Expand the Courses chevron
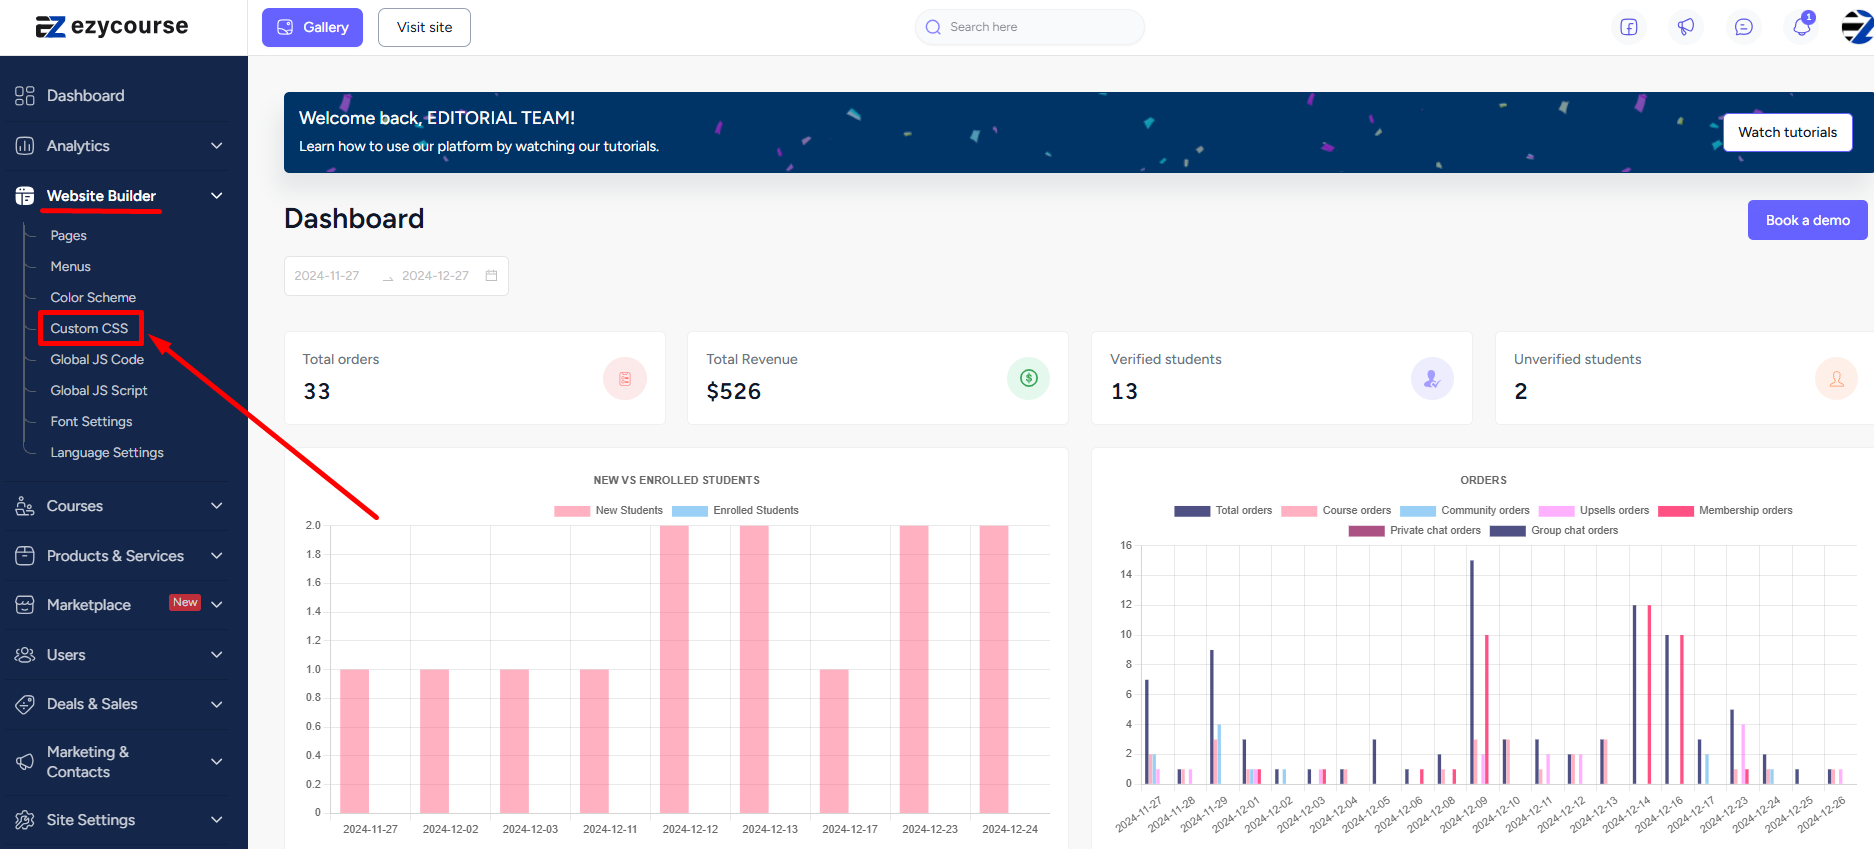 click(x=217, y=506)
